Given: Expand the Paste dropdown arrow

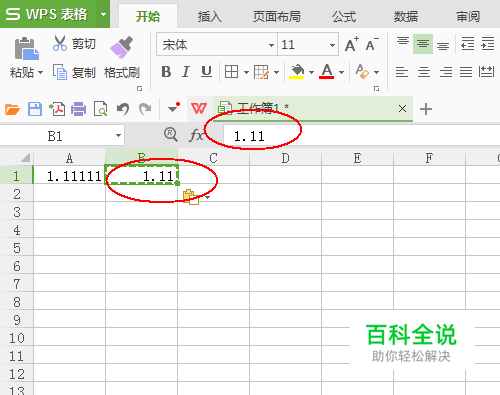Looking at the screenshot, I should point(41,72).
